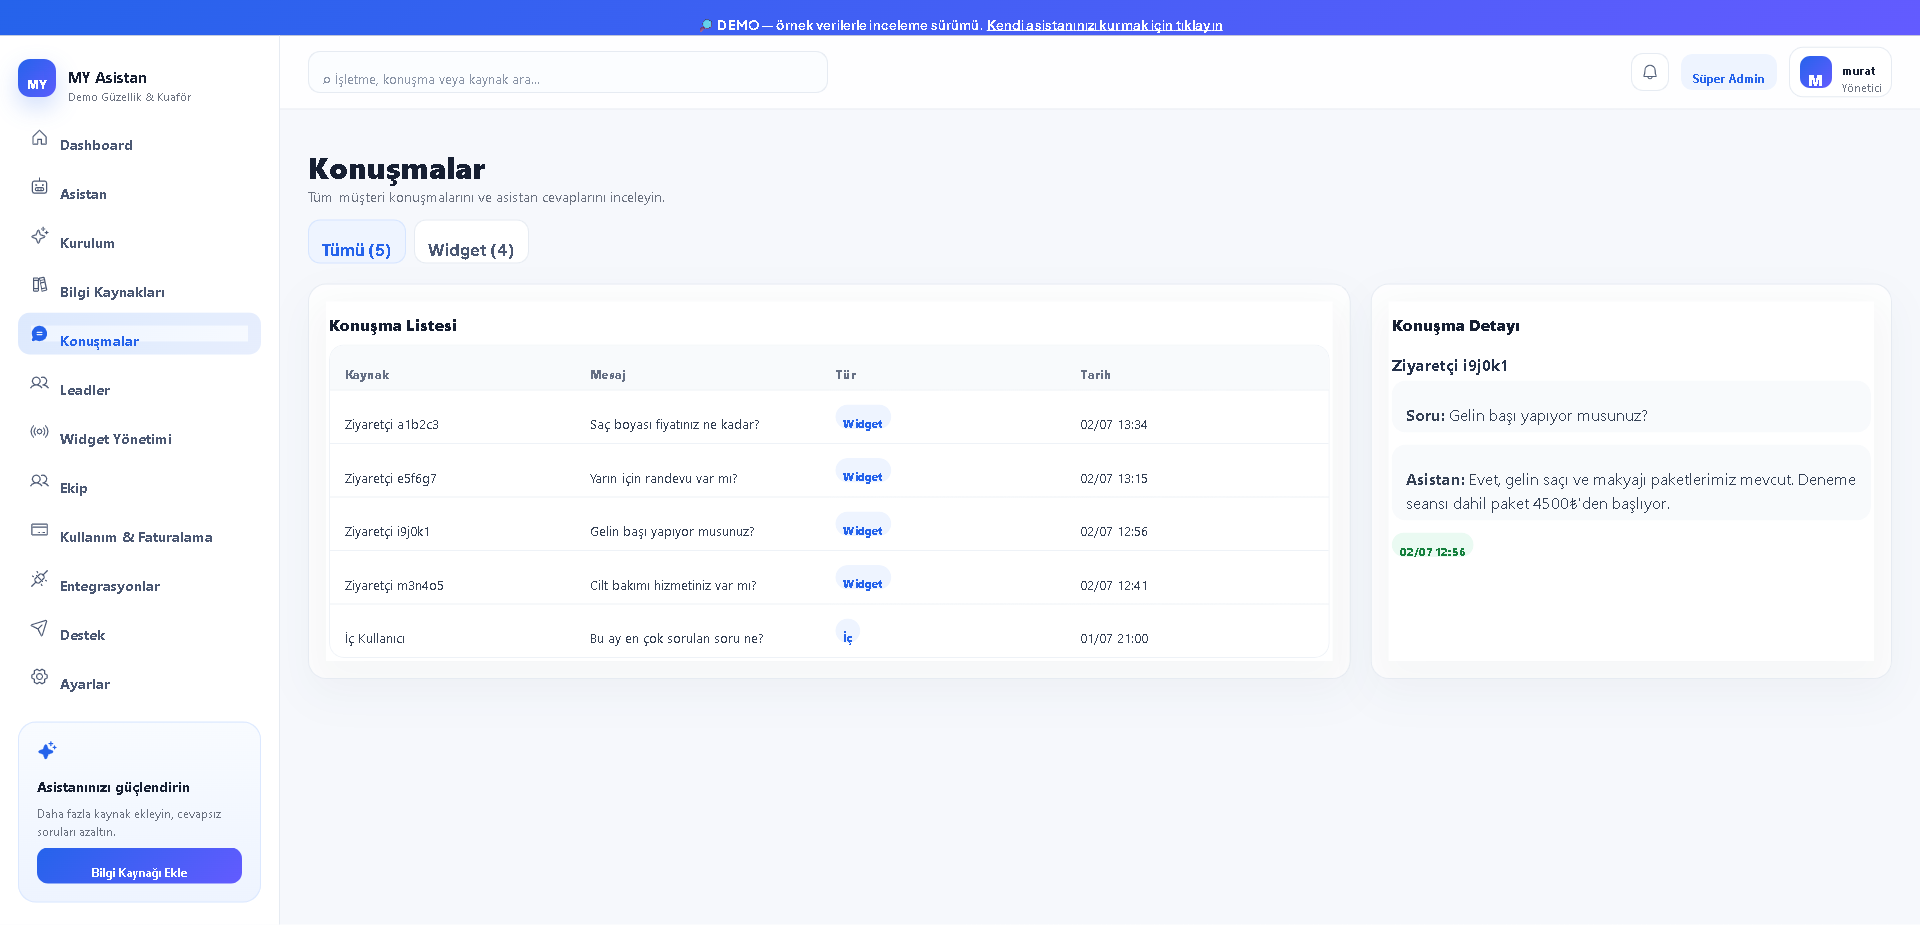Click message 'Yarın için randevu var mı?'
Screen dimensions: 1920x925
664,479
